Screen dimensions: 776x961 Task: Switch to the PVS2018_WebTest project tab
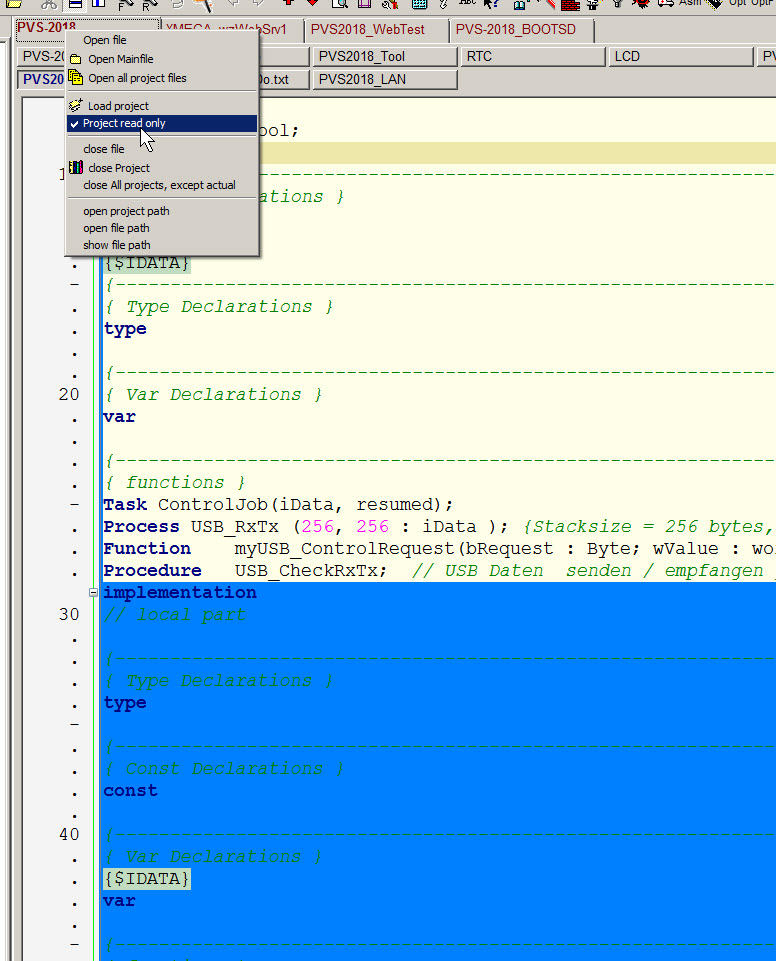[x=376, y=29]
